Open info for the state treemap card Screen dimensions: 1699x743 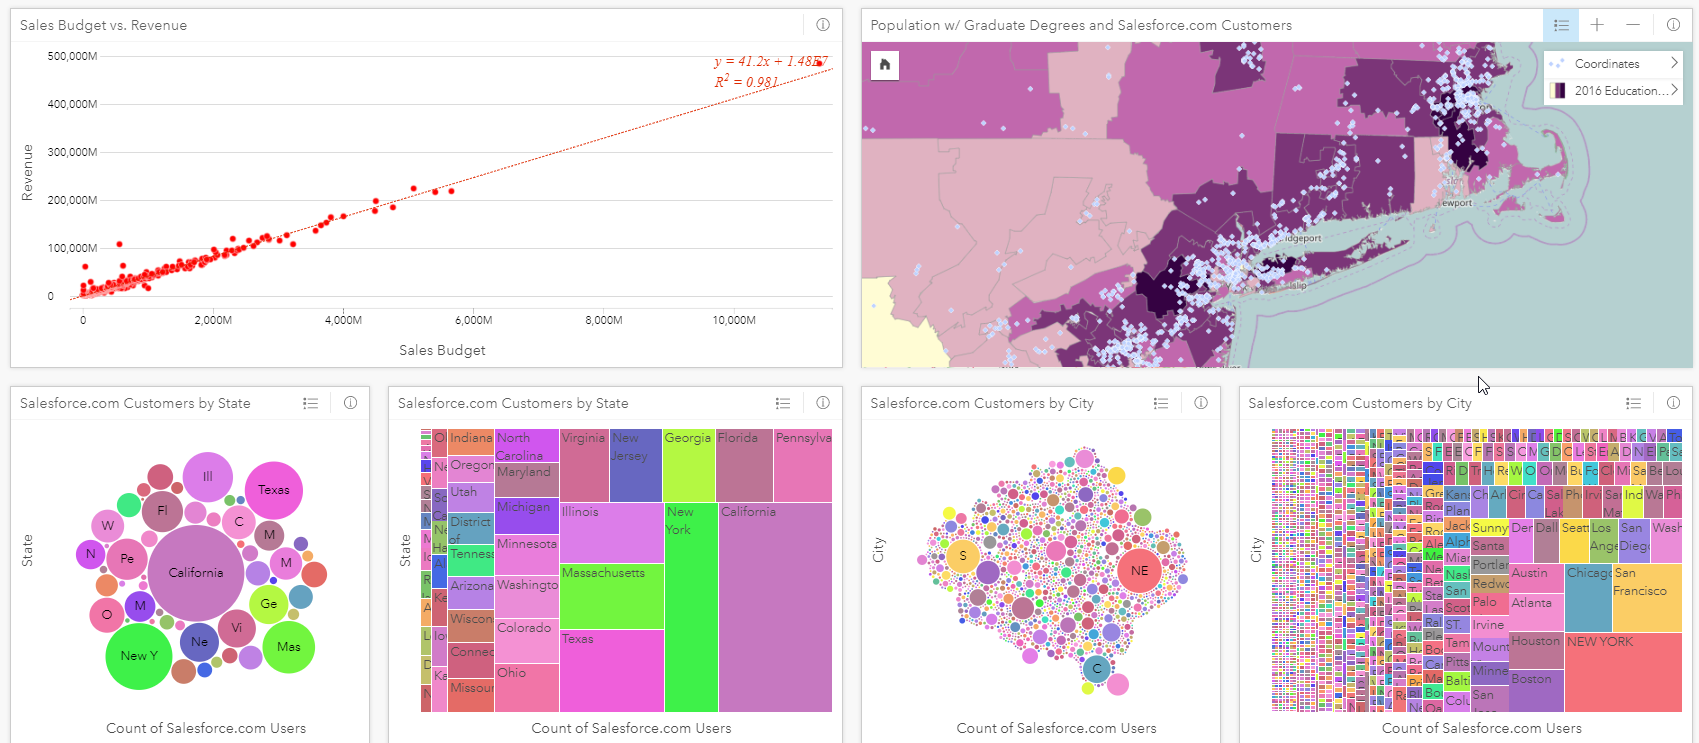[x=822, y=403]
